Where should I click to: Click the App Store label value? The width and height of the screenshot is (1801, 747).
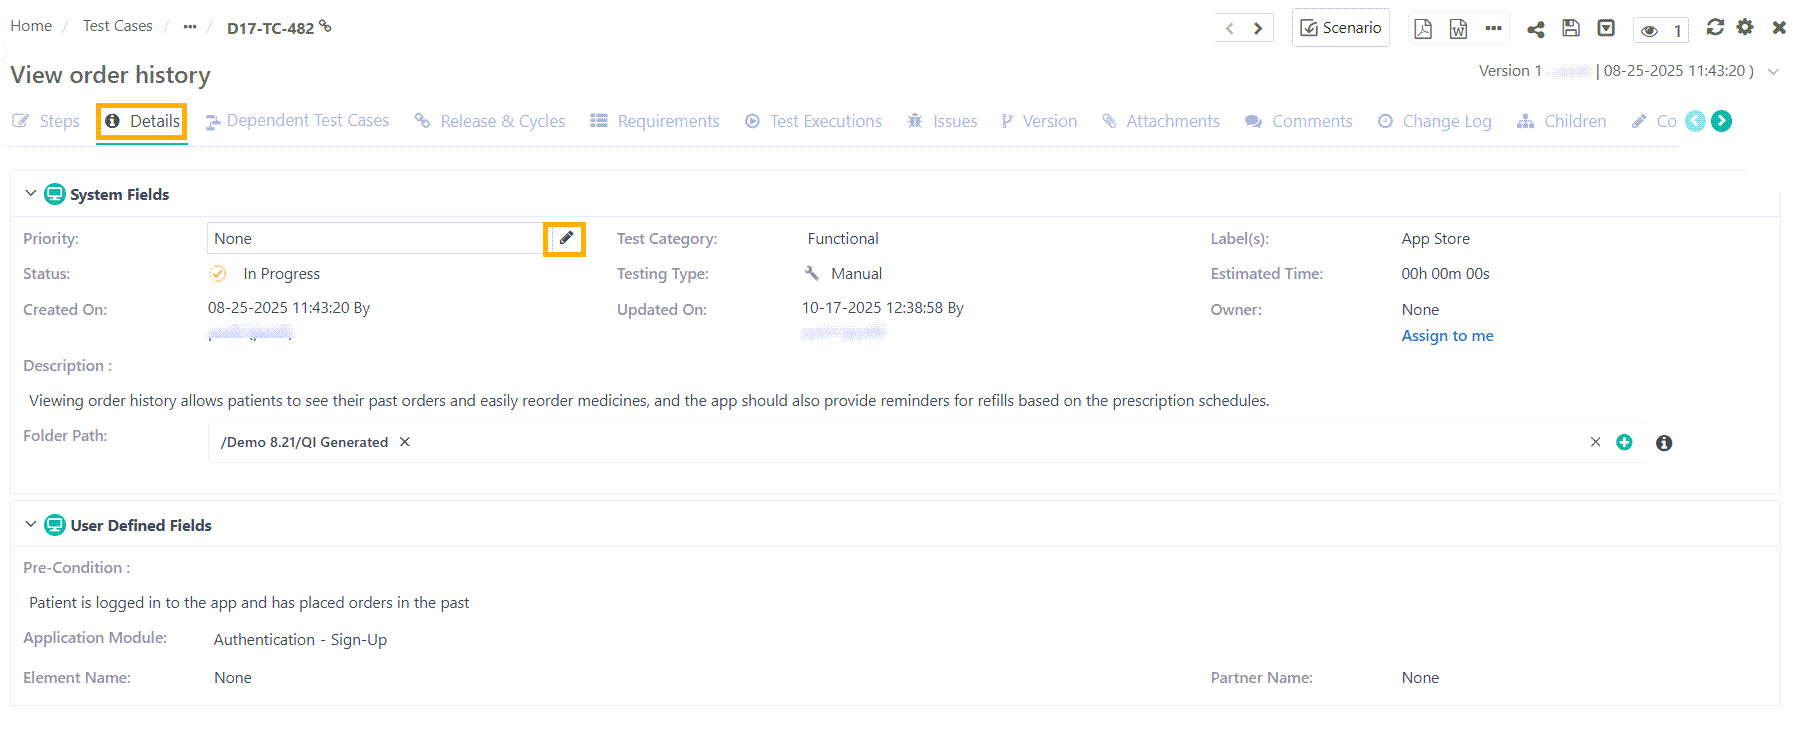click(x=1435, y=239)
